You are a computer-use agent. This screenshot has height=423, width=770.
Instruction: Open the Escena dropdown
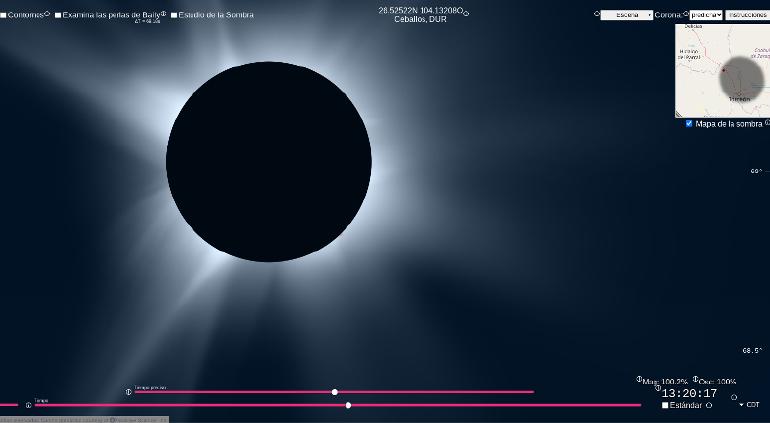[626, 15]
